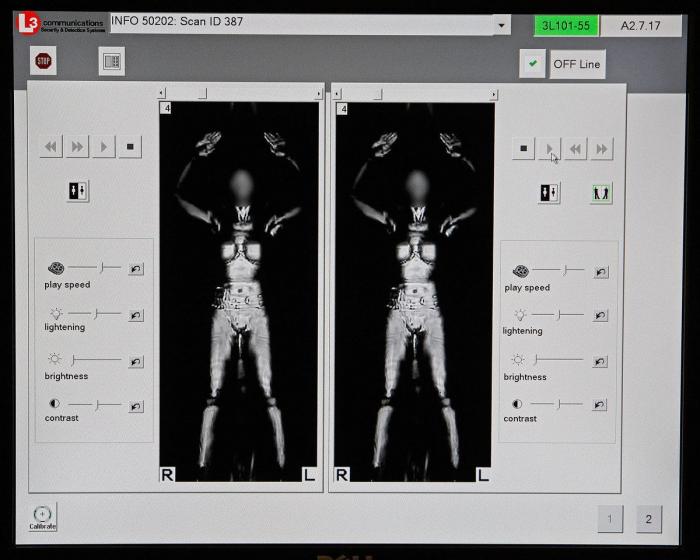Toggle the green checkmark next to OFF Line
This screenshot has height=560, width=700.
(x=532, y=64)
